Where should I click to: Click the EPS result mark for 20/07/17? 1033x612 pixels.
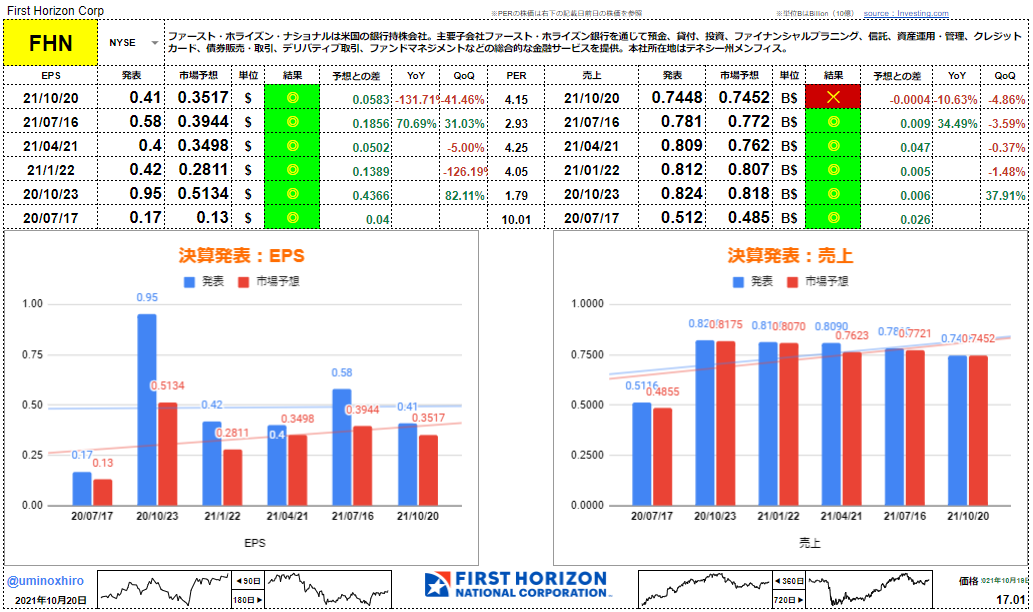click(x=293, y=217)
